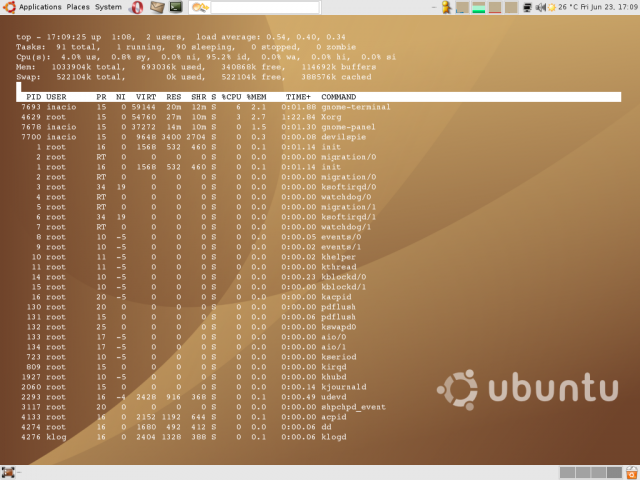Click the Deskbar search magnifier icon
640x480 pixels.
click(200, 7)
